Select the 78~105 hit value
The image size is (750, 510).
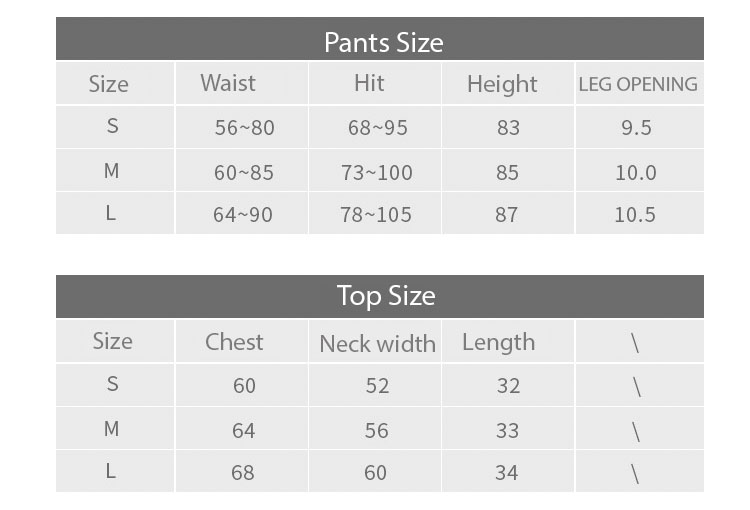[x=375, y=213]
